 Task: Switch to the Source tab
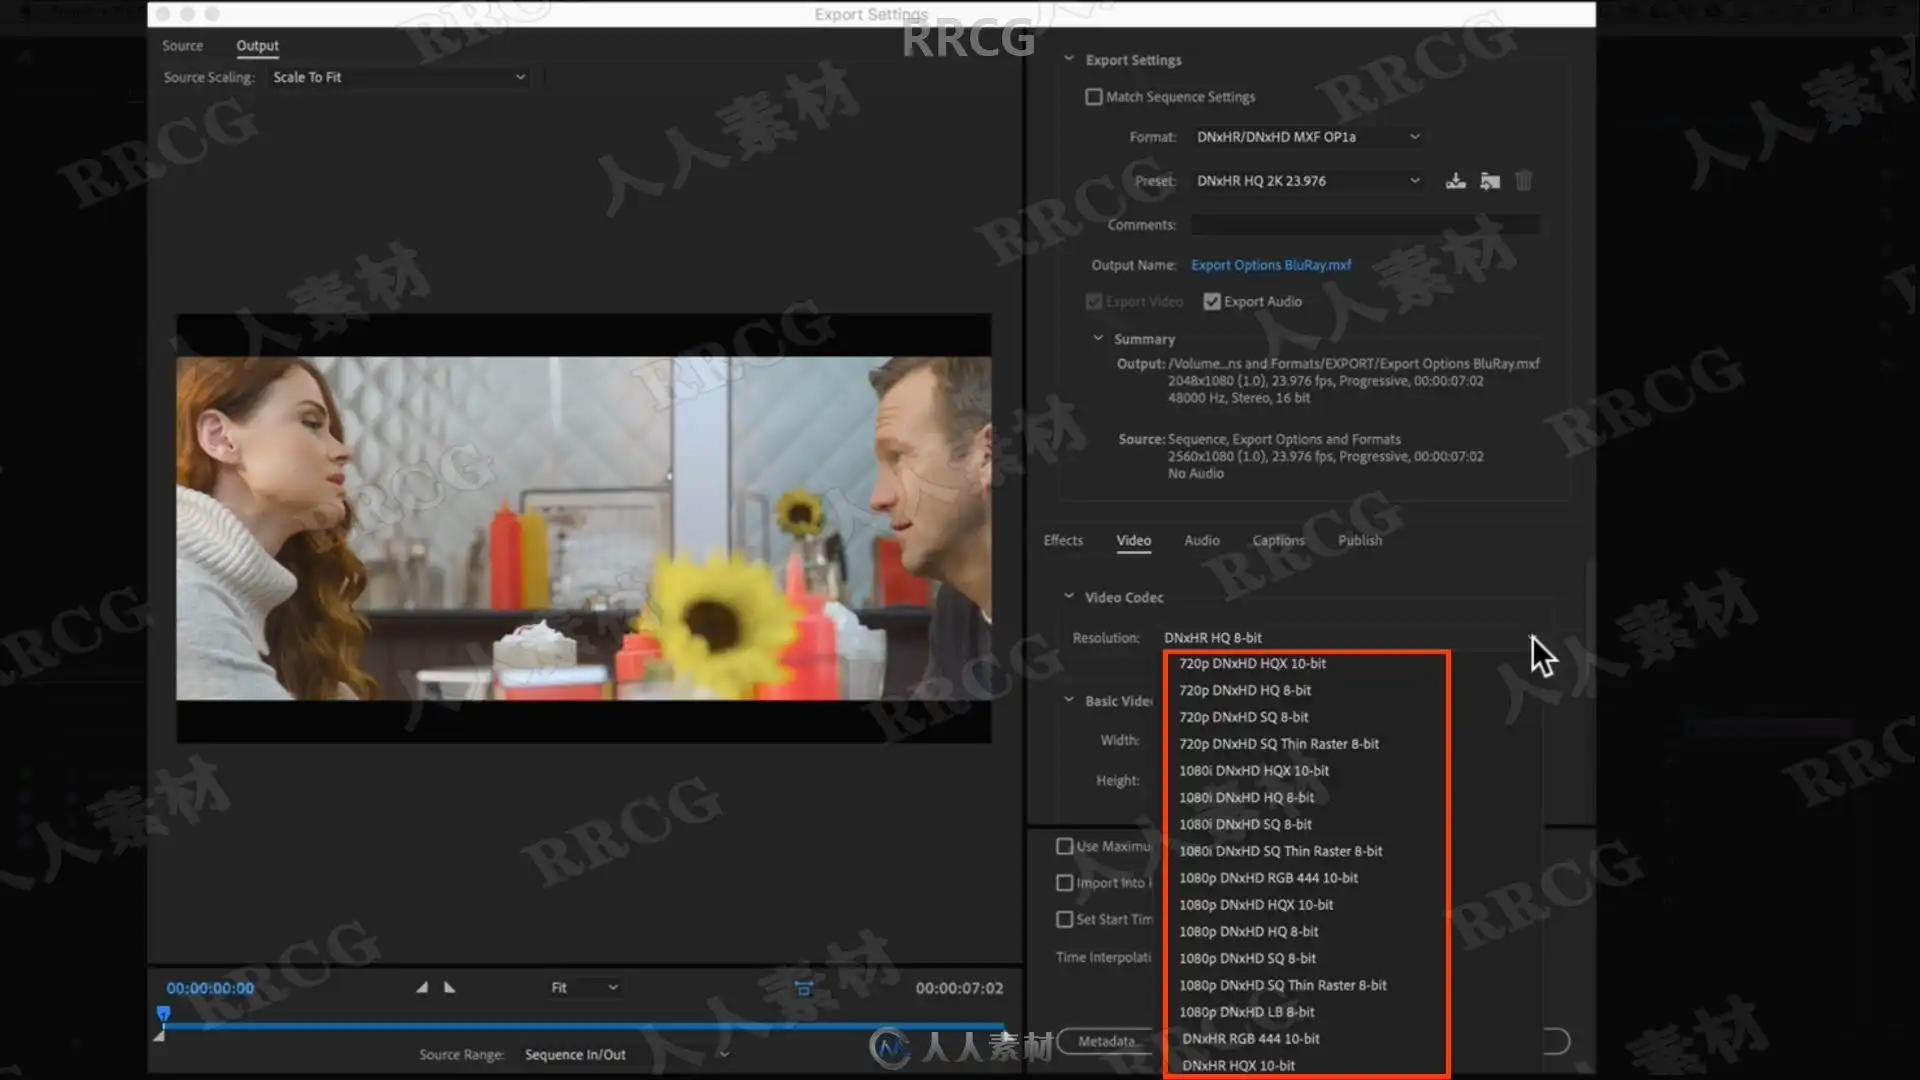[182, 46]
